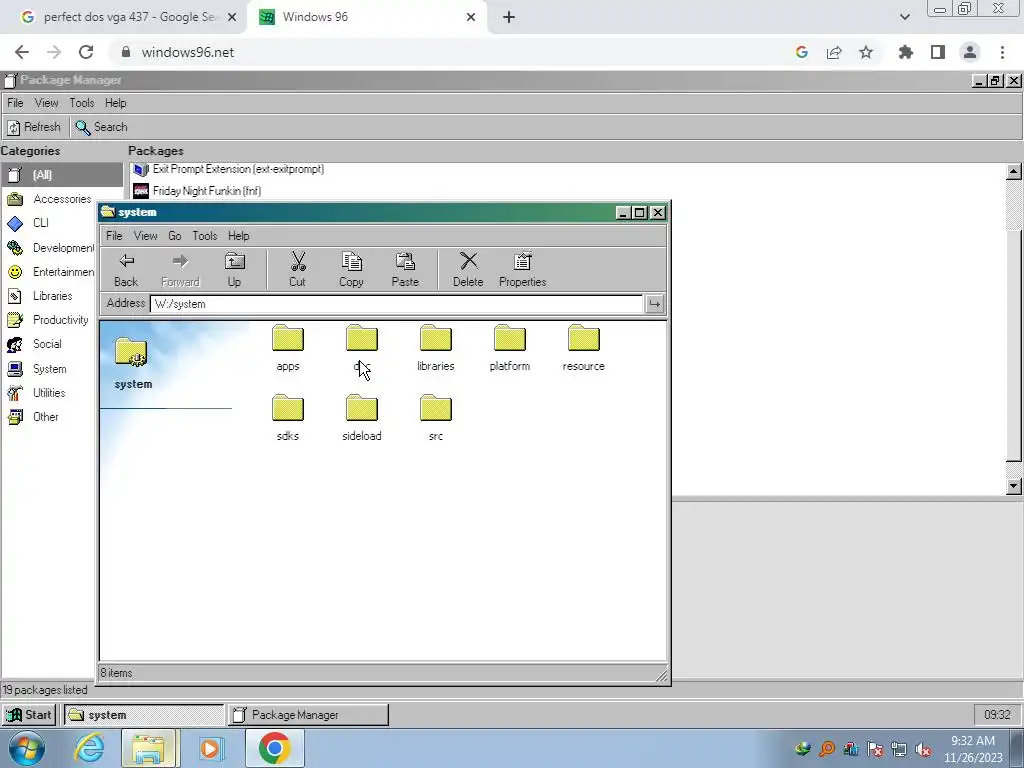This screenshot has height=768, width=1024.
Task: Open the sdks folder
Action: 288,419
